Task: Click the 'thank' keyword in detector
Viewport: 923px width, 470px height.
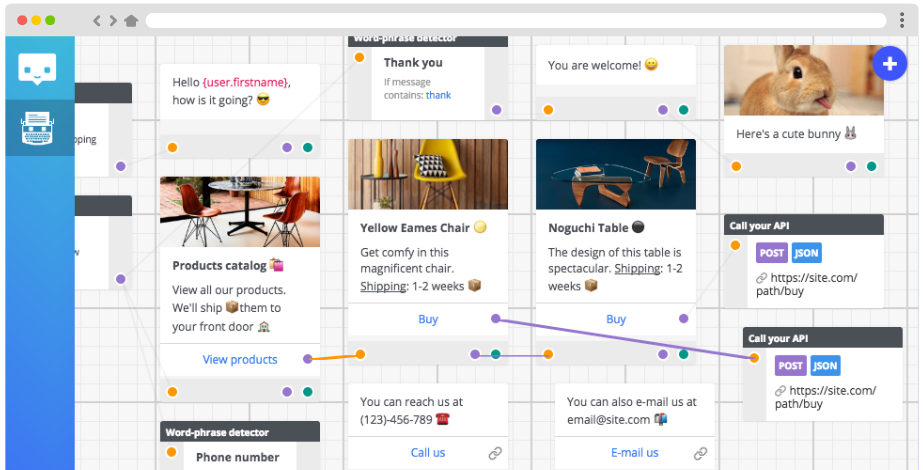Action: (x=439, y=95)
